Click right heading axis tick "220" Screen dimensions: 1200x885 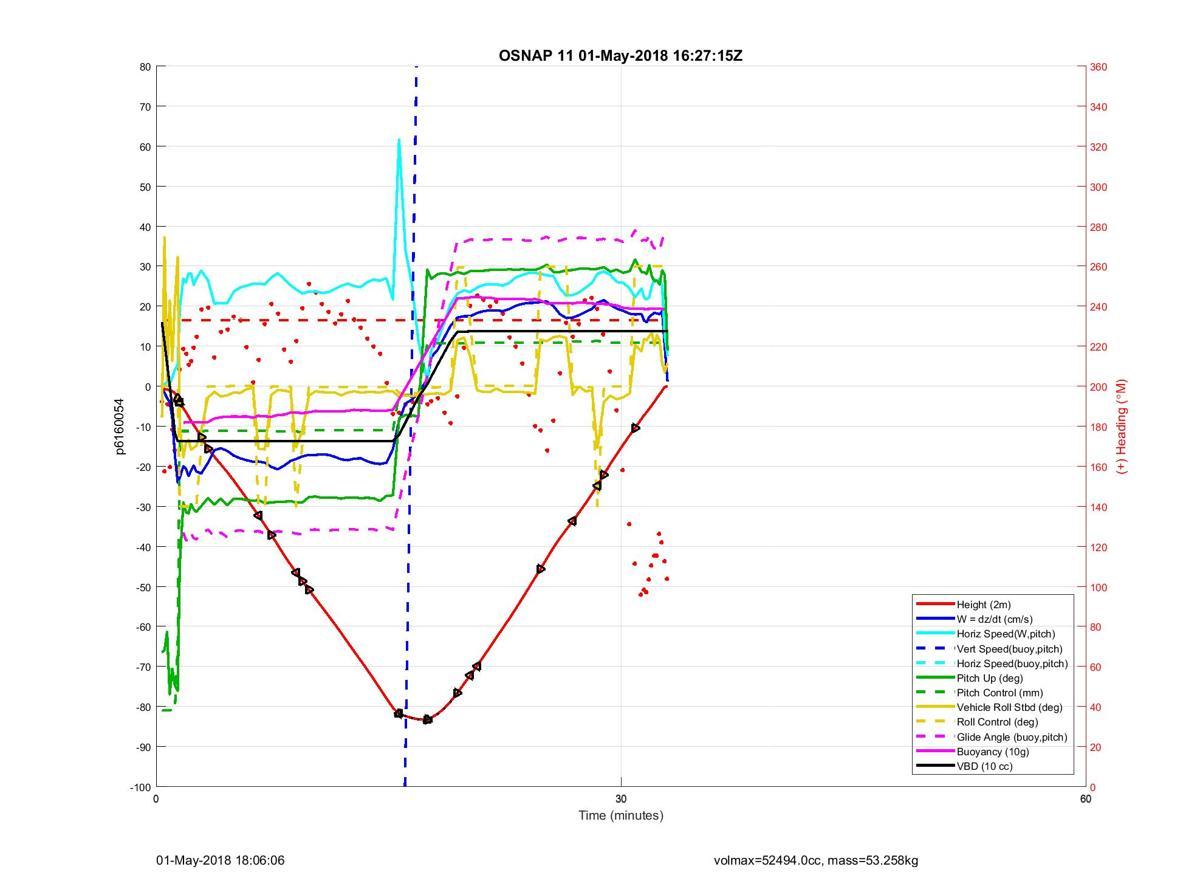click(1098, 347)
